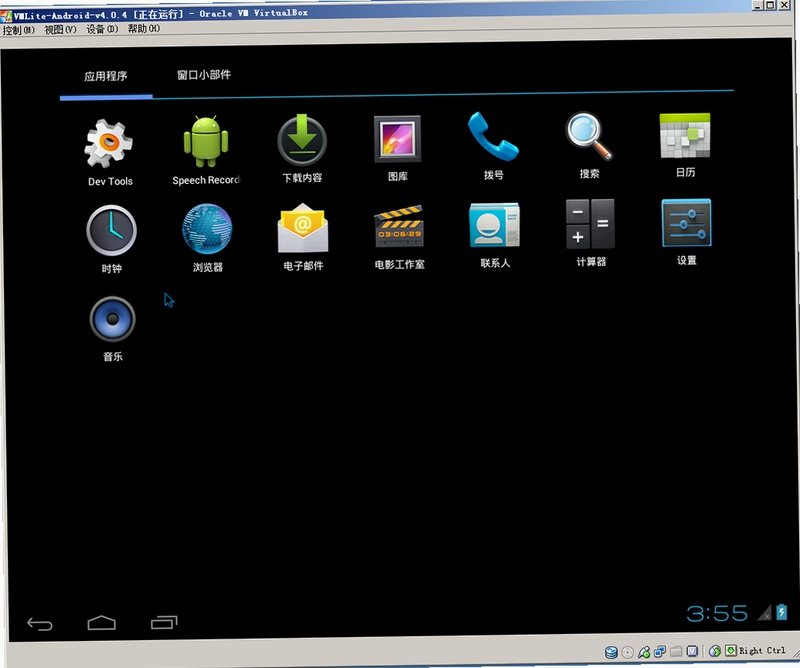Open the 设置 settings app
800x668 pixels.
tap(686, 222)
